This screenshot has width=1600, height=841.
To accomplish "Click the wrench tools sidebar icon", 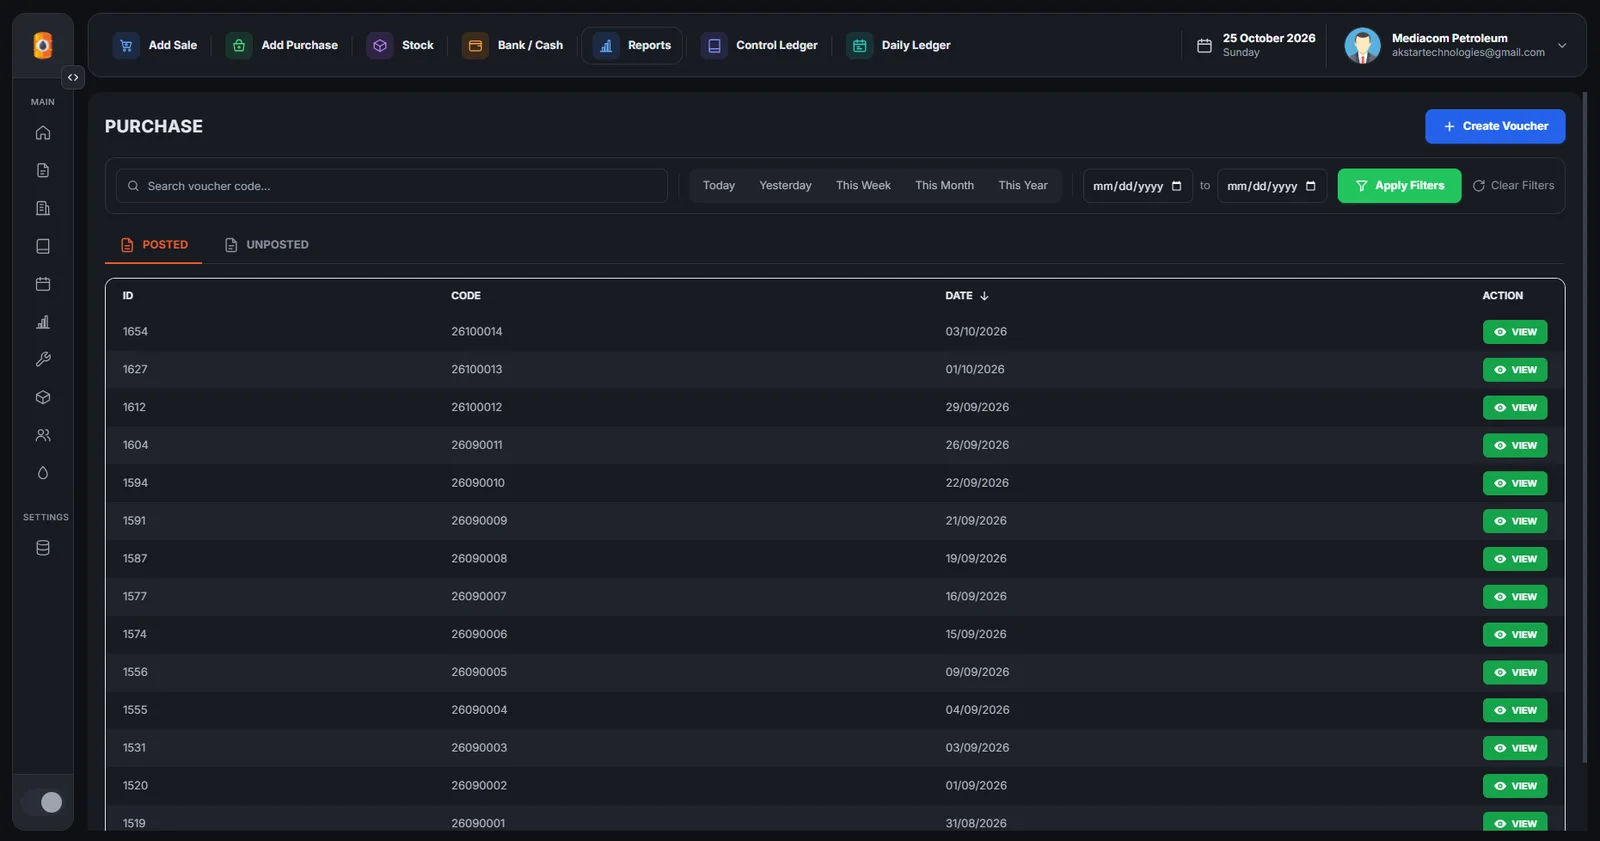I will [43, 360].
